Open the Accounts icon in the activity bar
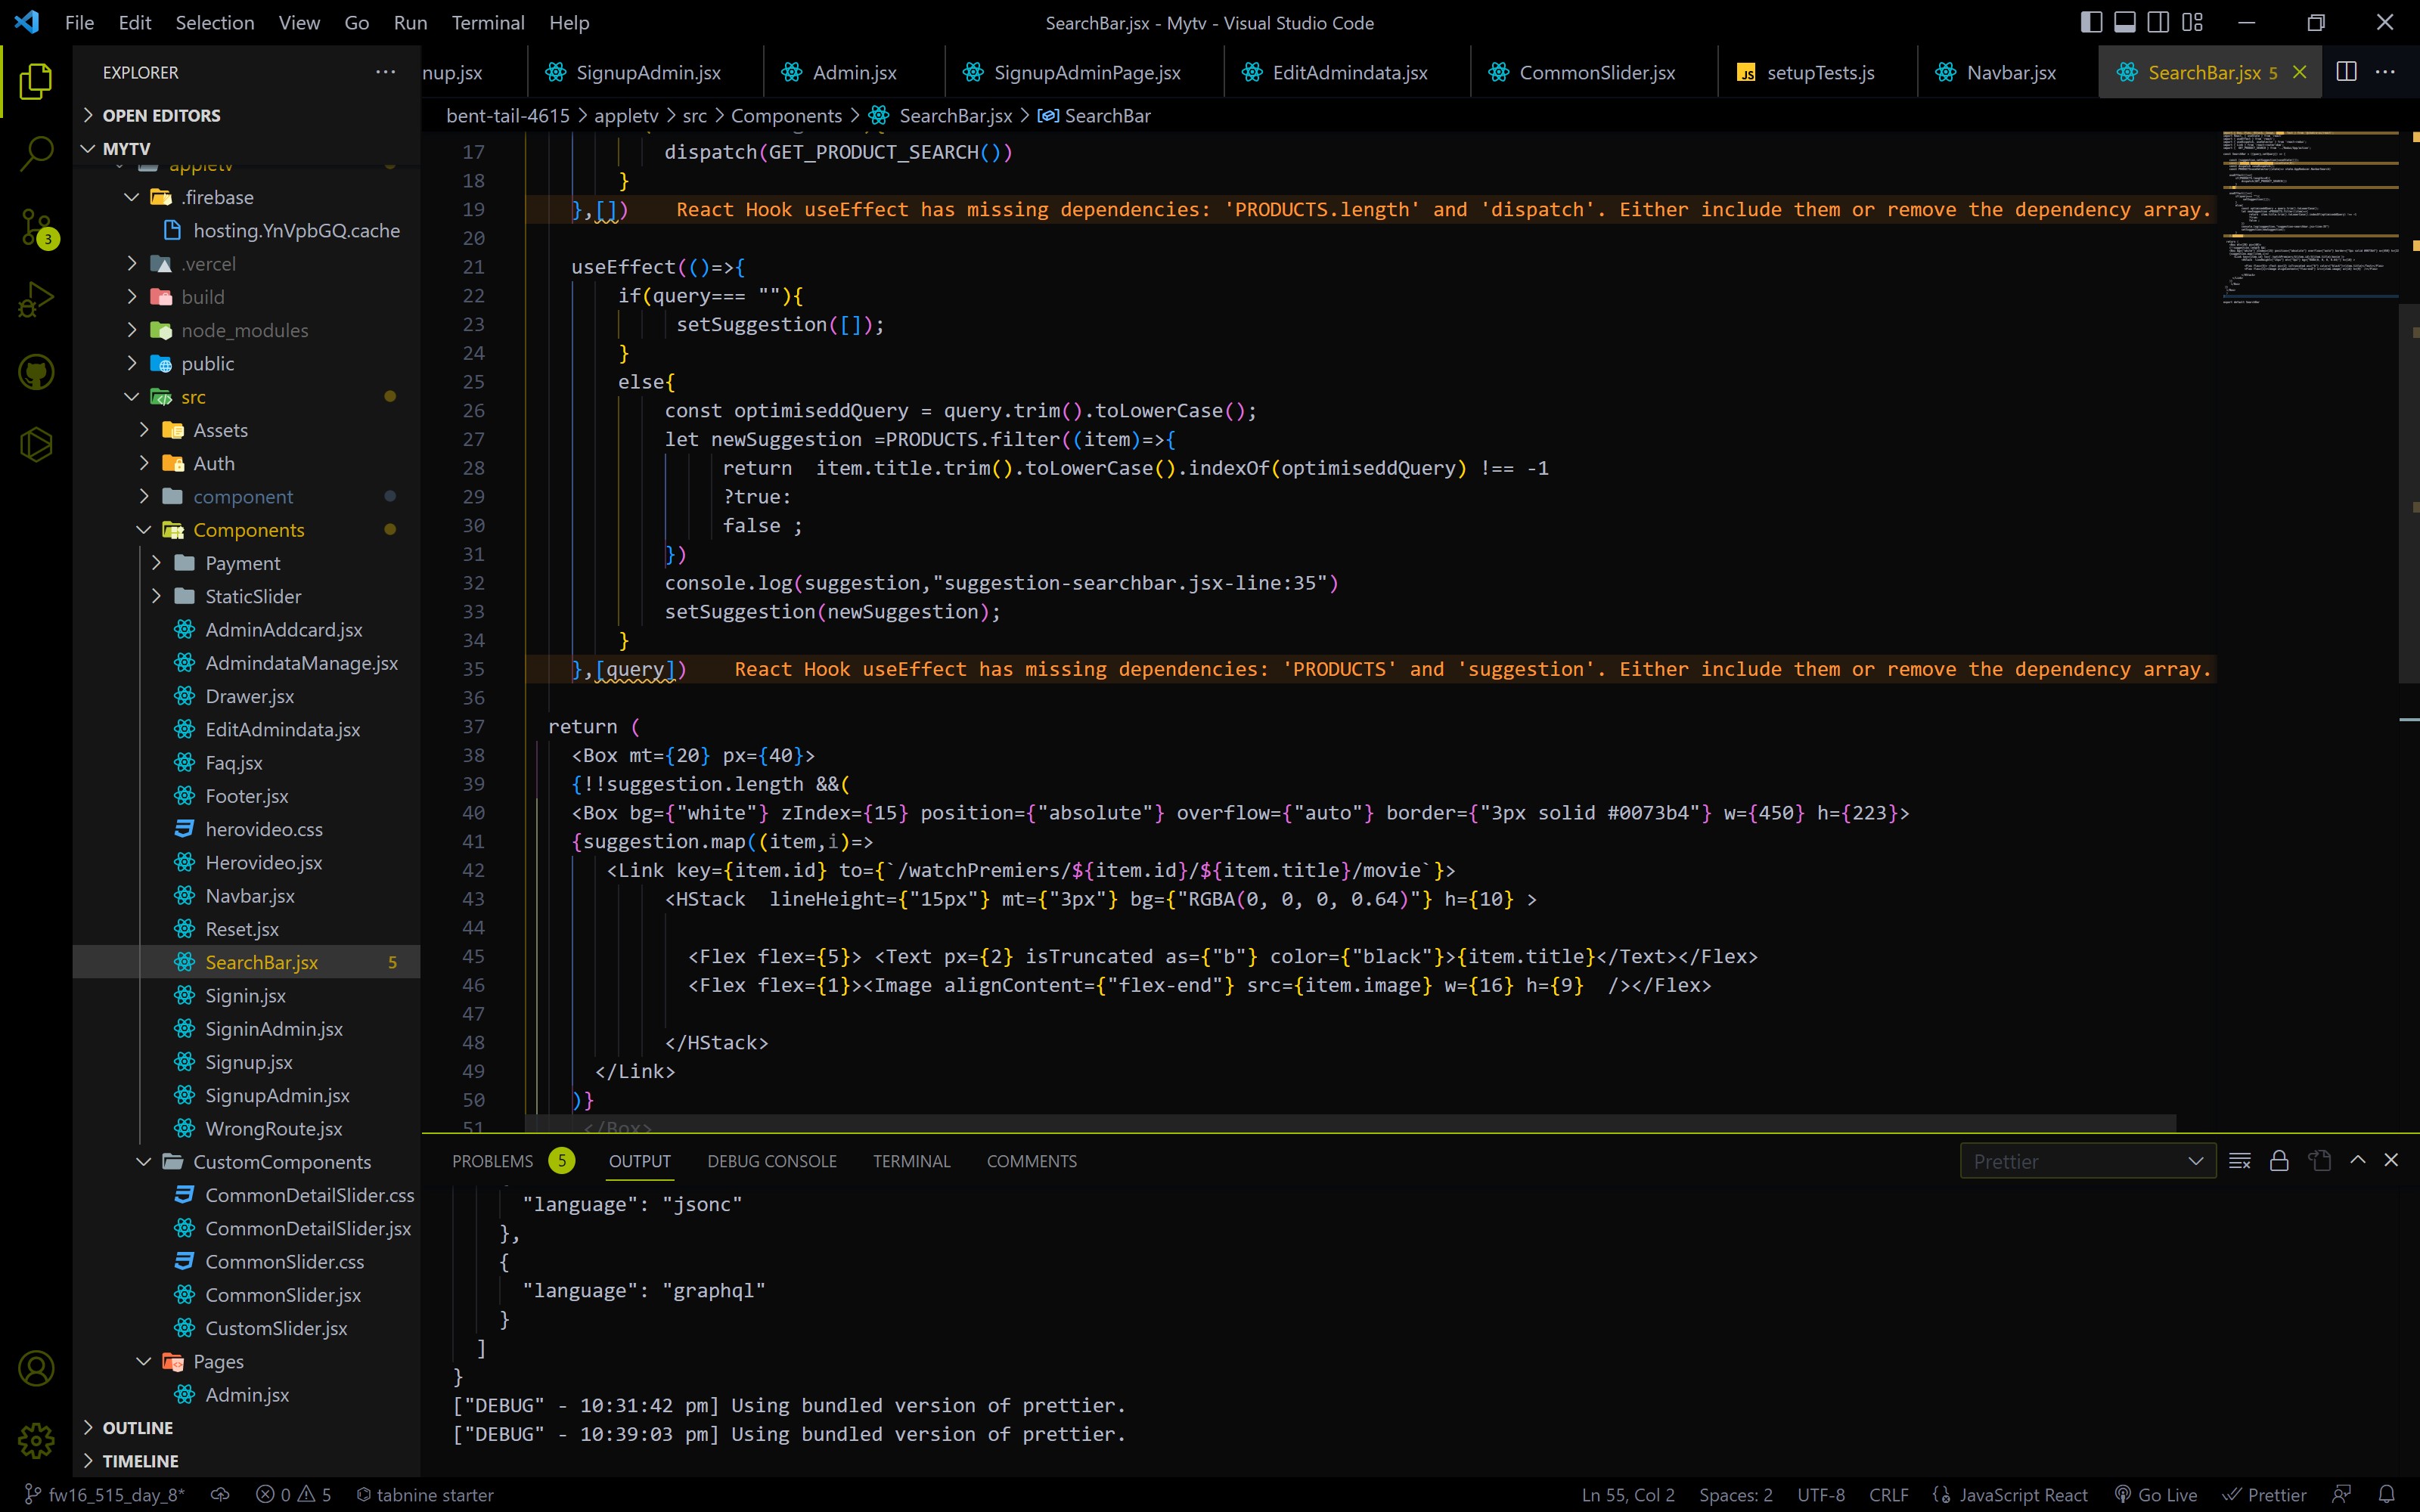The width and height of the screenshot is (2420, 1512). click(x=36, y=1367)
